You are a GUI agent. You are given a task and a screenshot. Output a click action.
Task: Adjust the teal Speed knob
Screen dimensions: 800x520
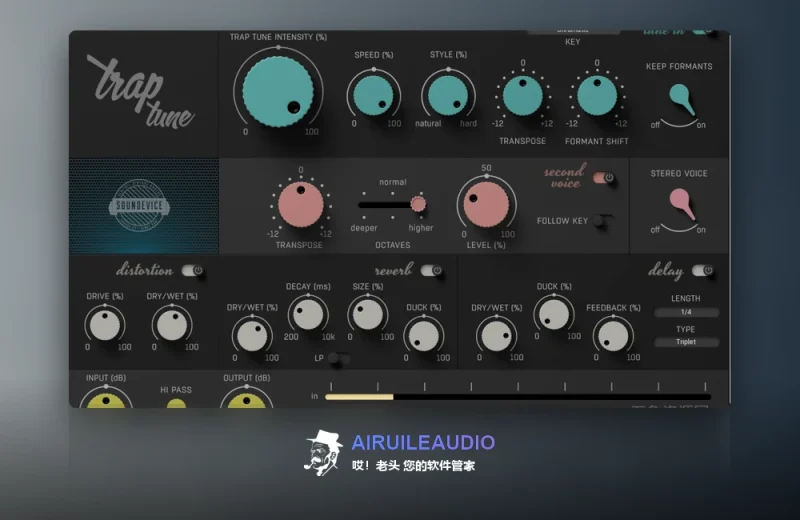point(373,96)
